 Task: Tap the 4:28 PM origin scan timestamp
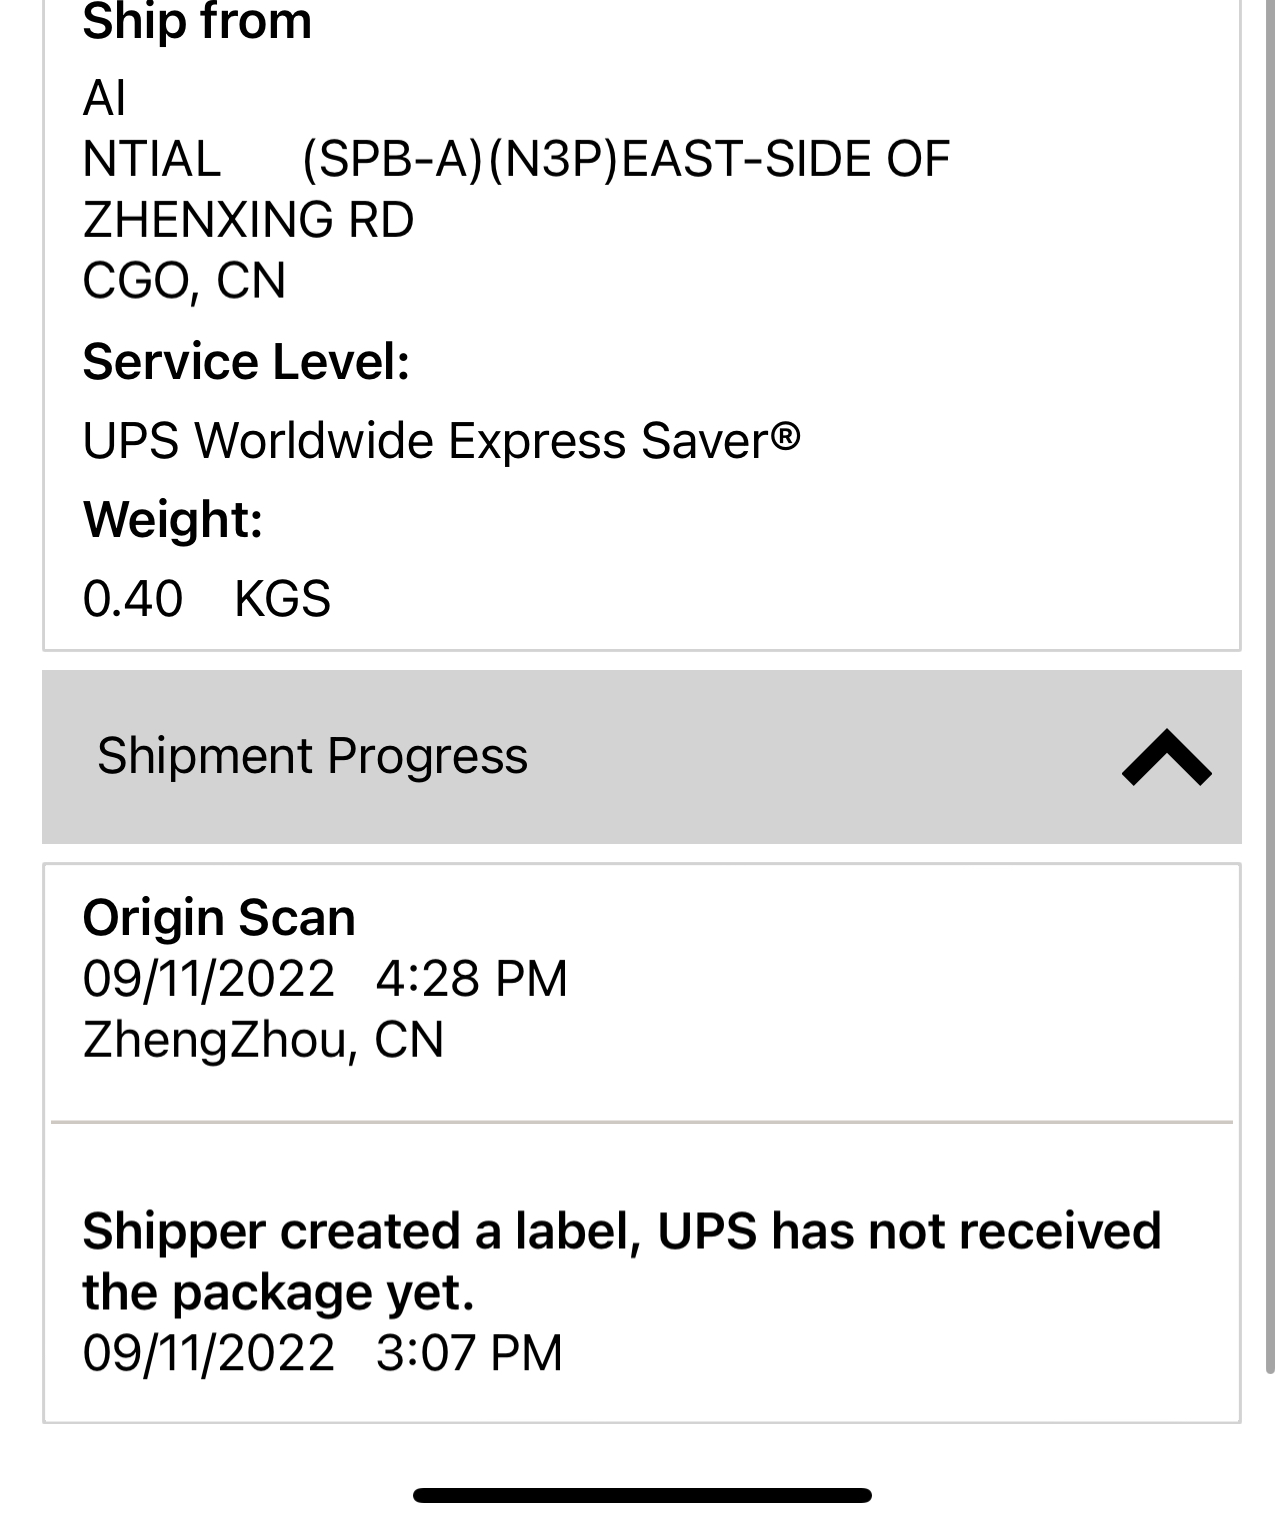[471, 978]
